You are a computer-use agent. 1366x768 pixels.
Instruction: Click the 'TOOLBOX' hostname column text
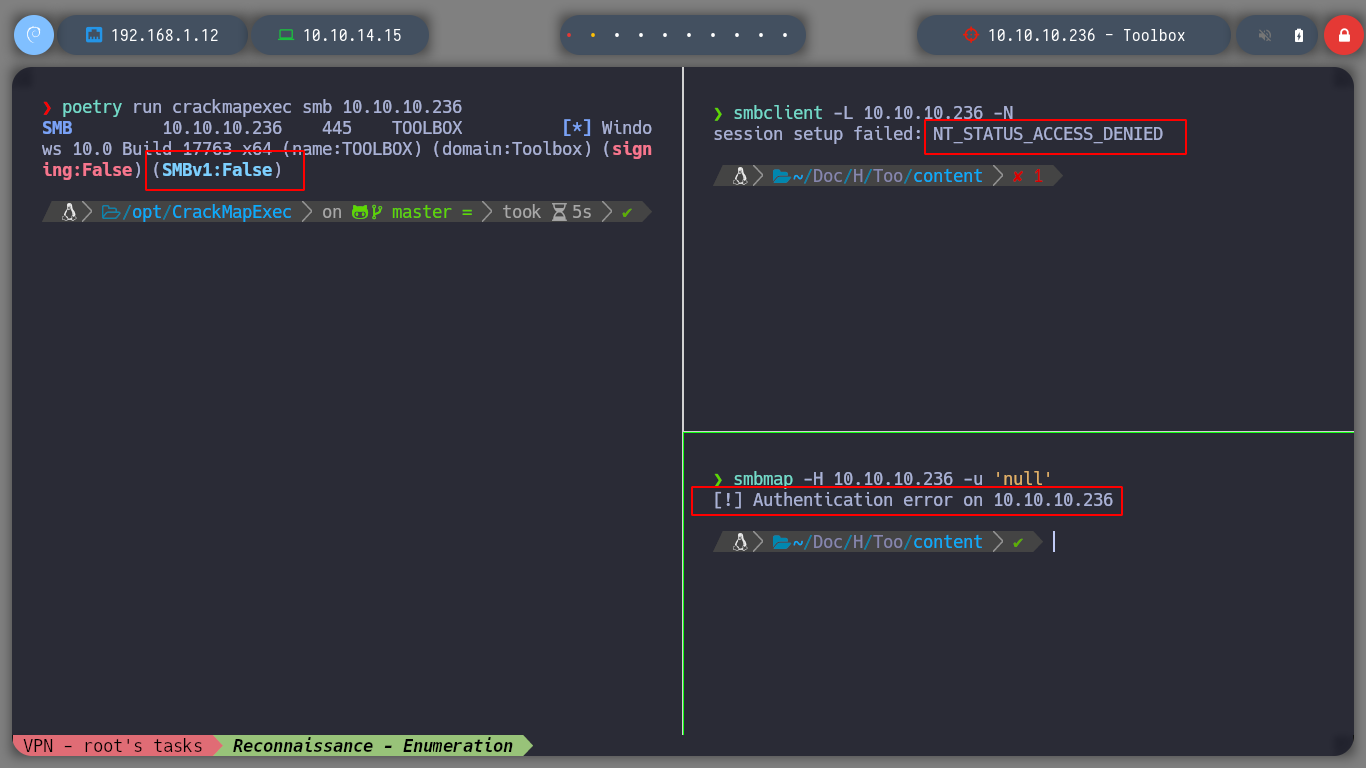[427, 128]
